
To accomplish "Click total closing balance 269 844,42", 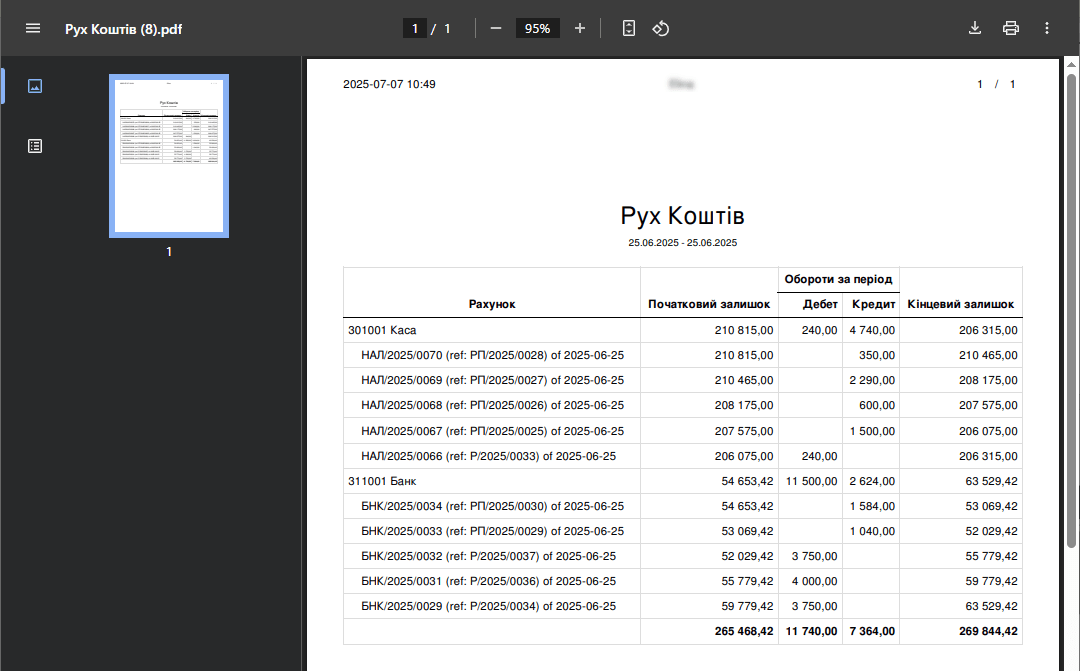I will (988, 631).
